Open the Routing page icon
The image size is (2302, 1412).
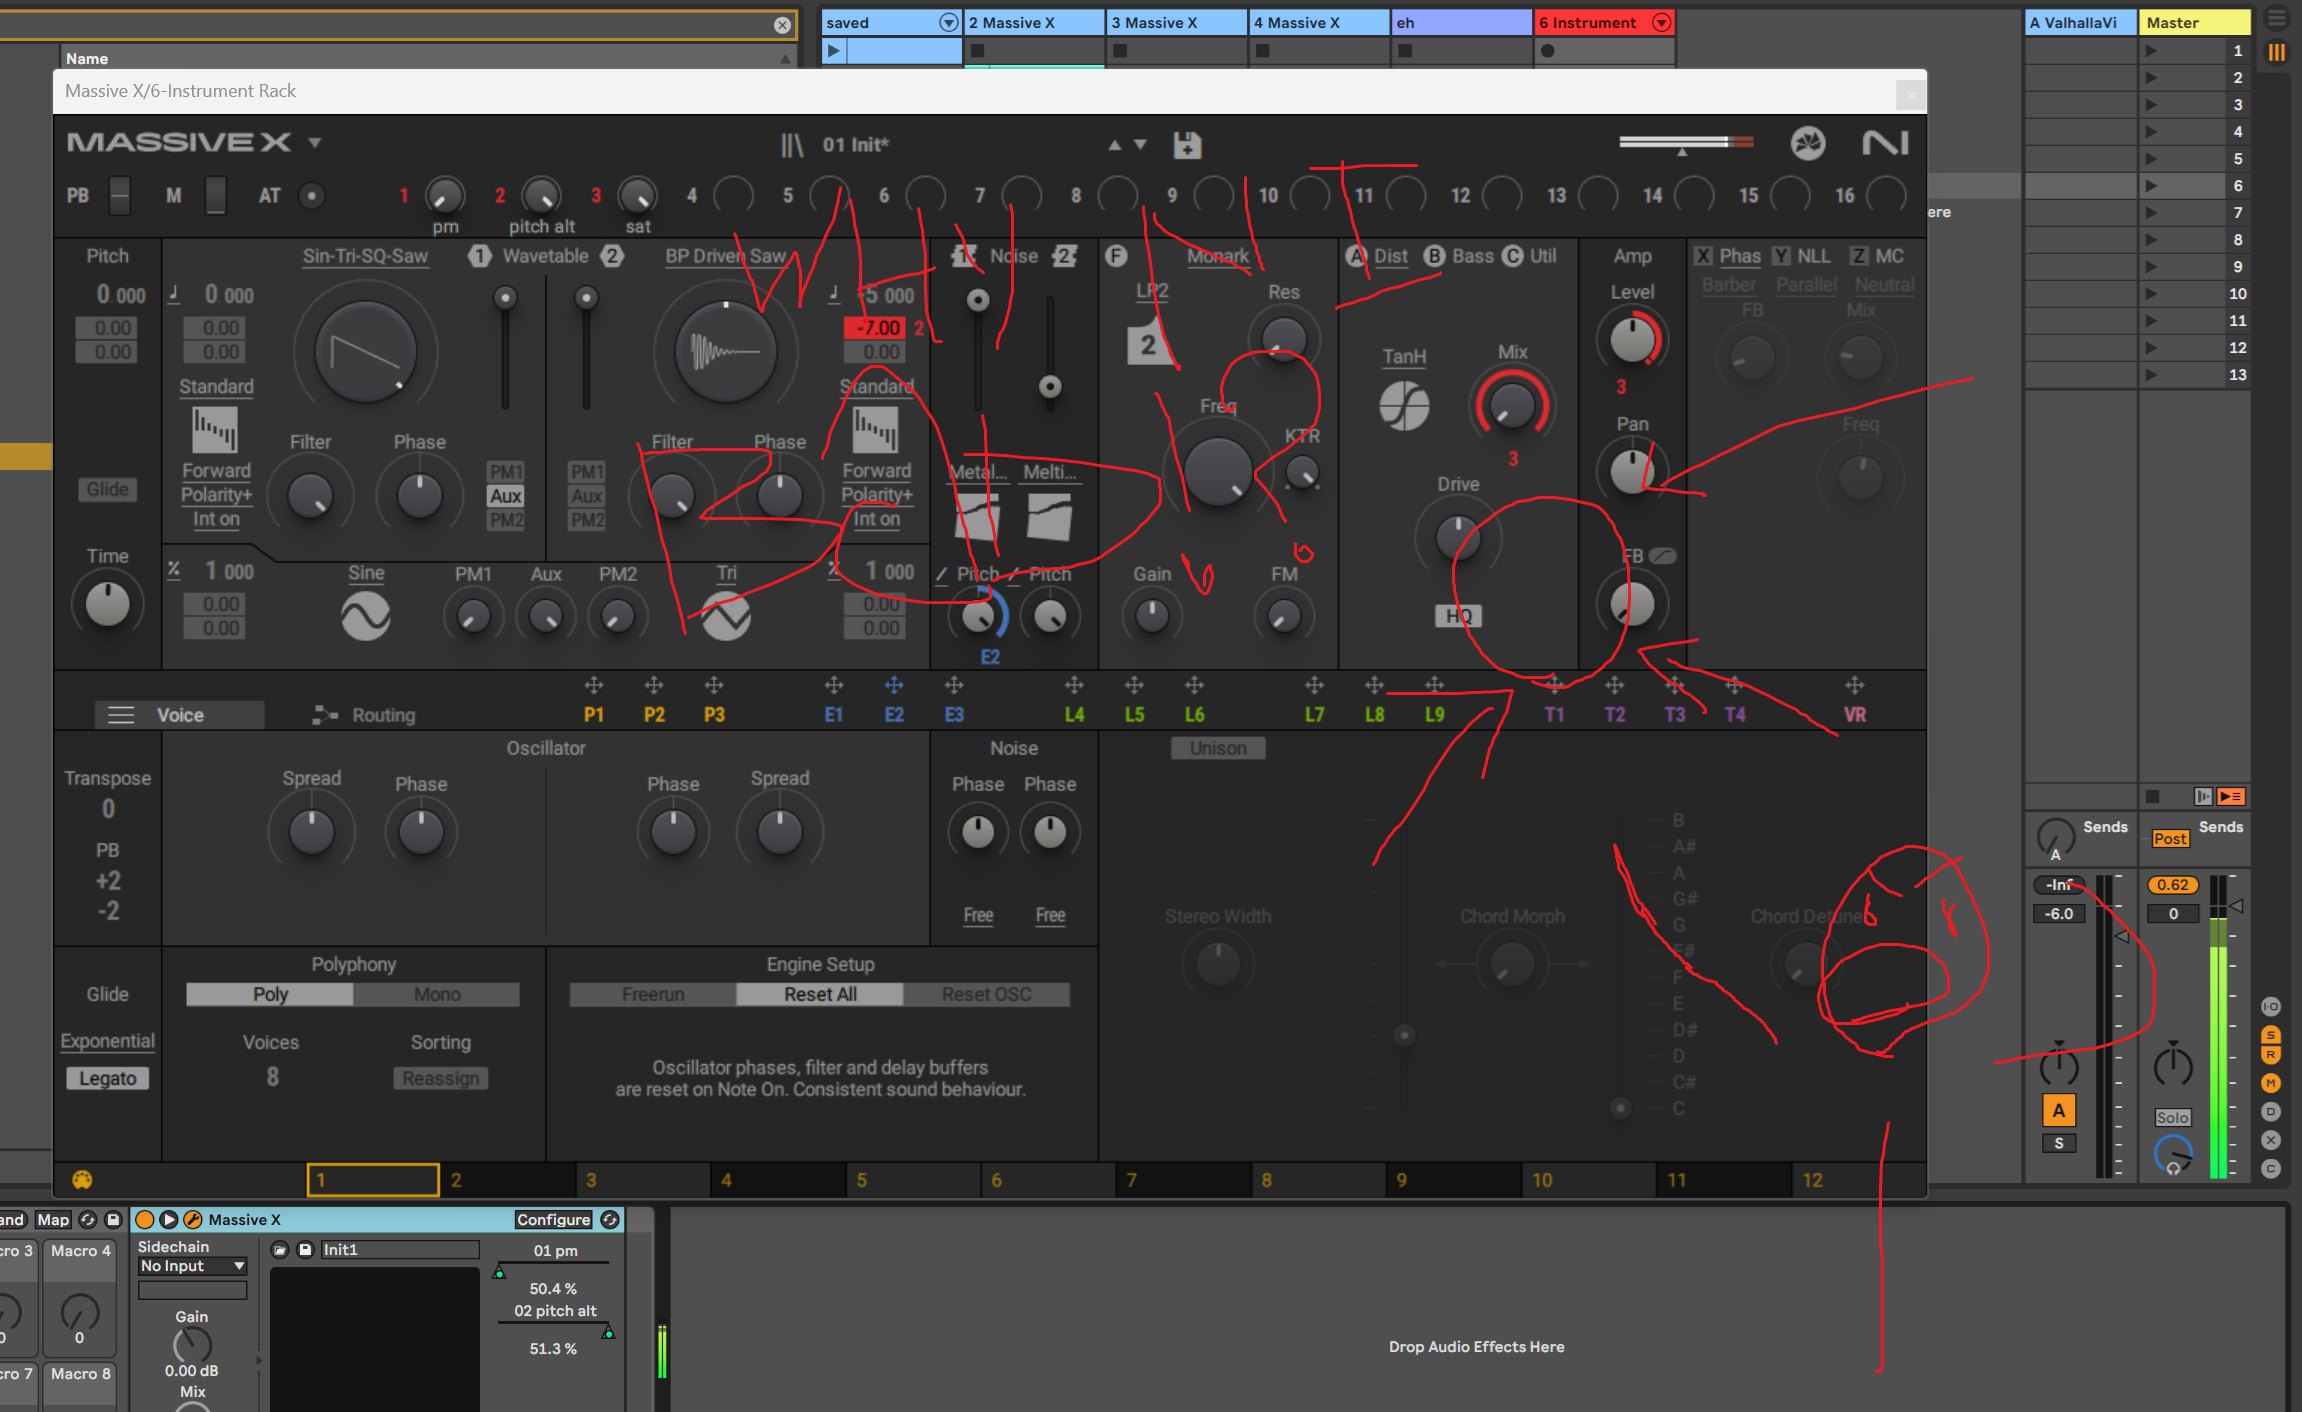pyautogui.click(x=325, y=715)
